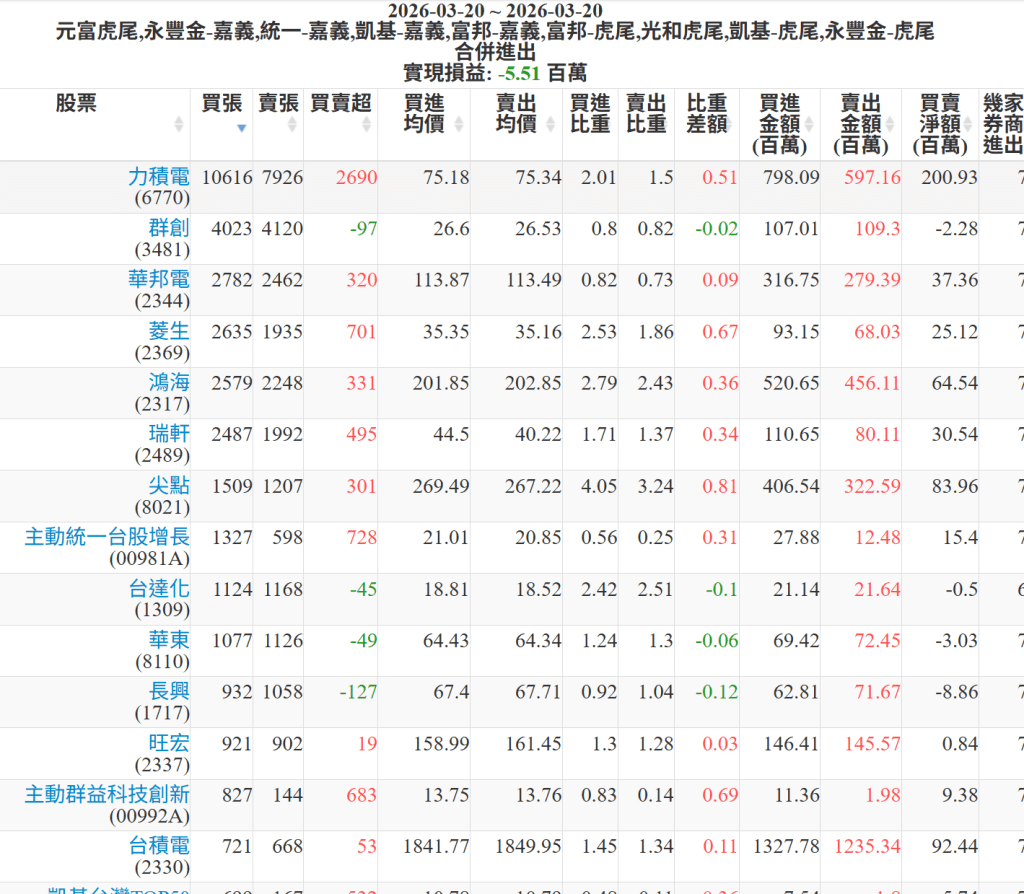This screenshot has width=1024, height=894.
Task: Click the sort arrows in 股票 column header
Action: tap(179, 124)
